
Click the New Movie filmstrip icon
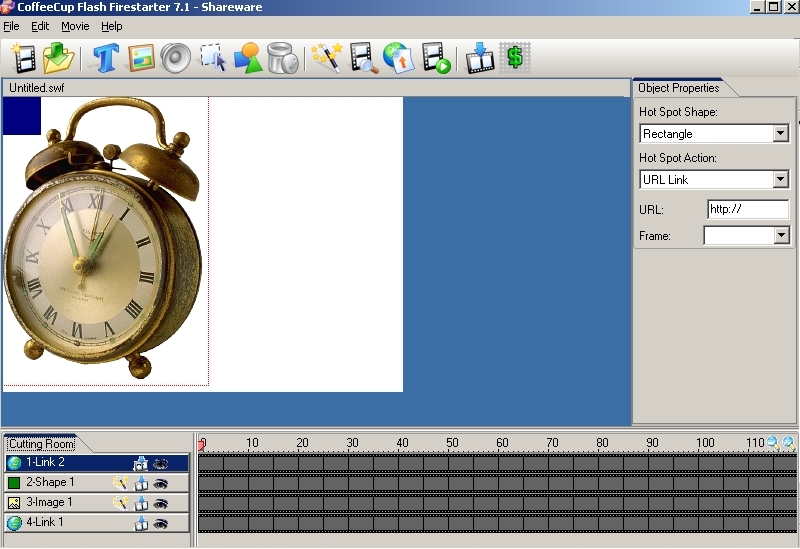[23, 58]
